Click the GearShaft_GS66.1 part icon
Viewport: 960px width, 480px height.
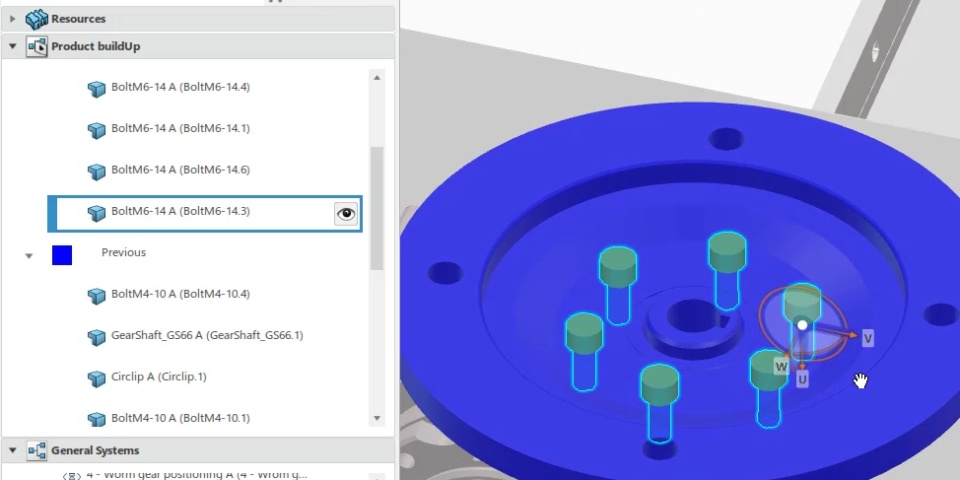[96, 337]
